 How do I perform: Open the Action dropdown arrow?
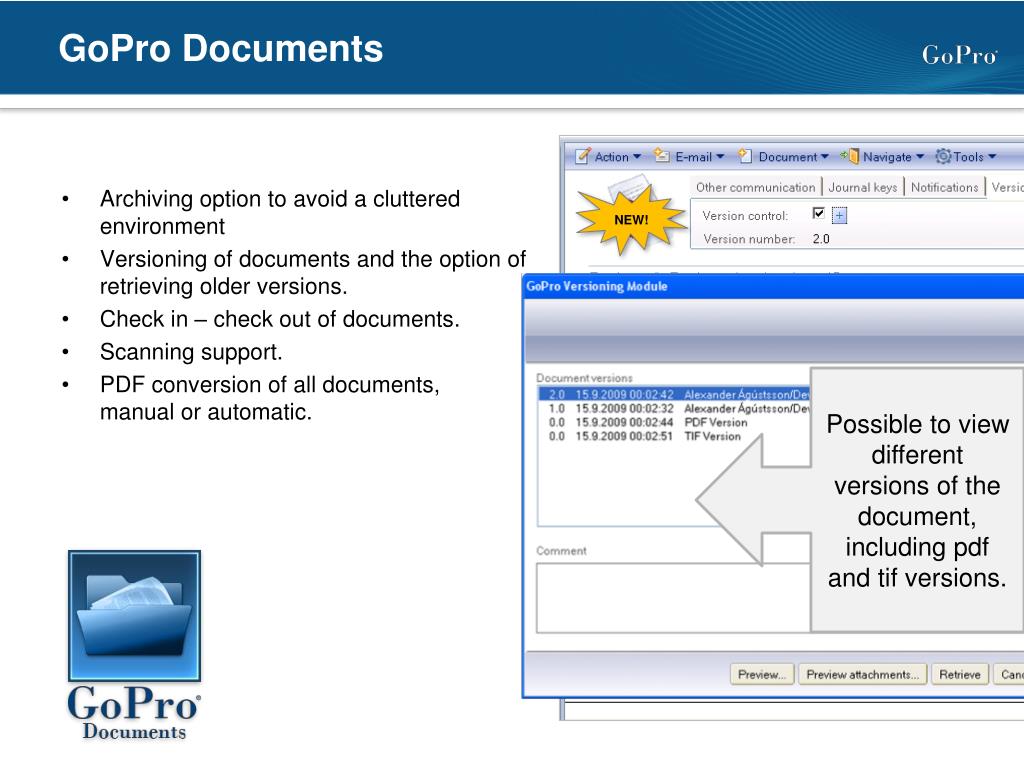637,157
